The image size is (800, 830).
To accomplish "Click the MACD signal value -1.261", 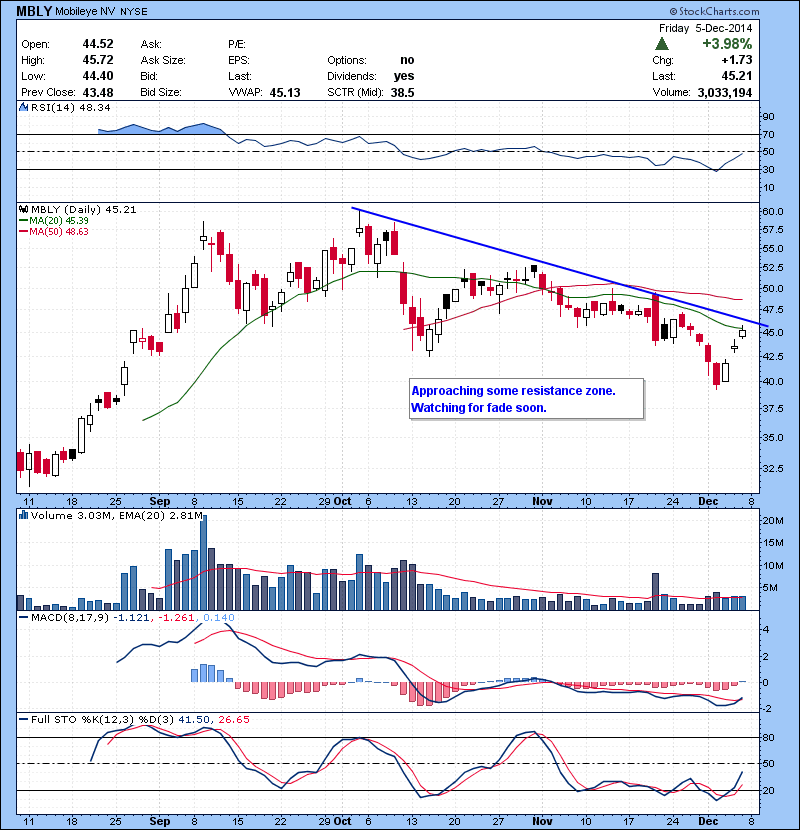I will pyautogui.click(x=176, y=617).
